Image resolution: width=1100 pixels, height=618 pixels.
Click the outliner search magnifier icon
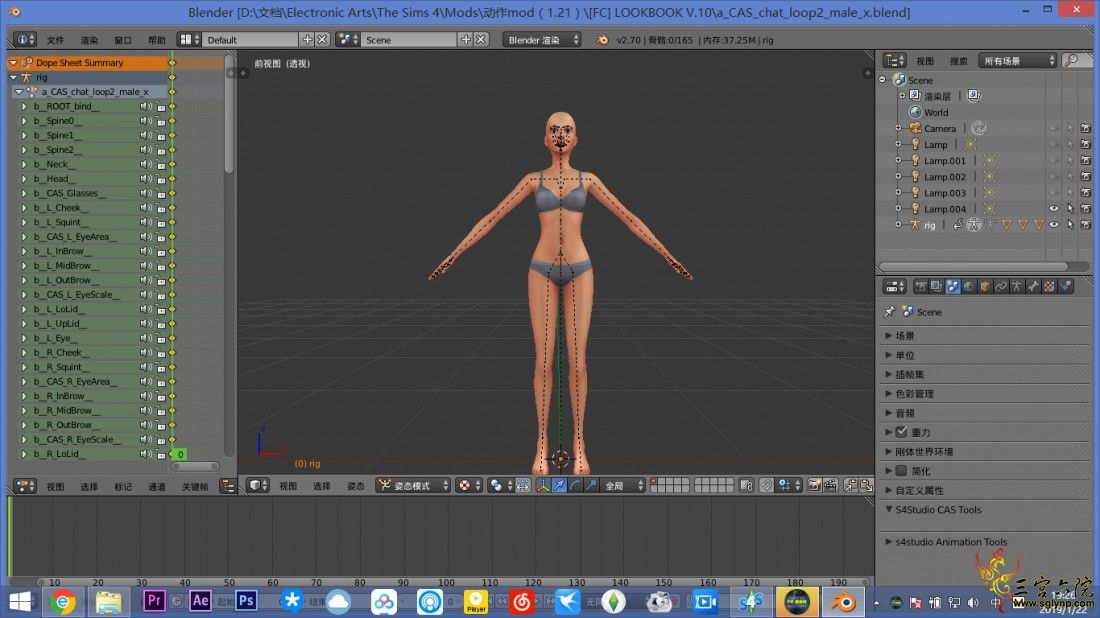click(1071, 61)
